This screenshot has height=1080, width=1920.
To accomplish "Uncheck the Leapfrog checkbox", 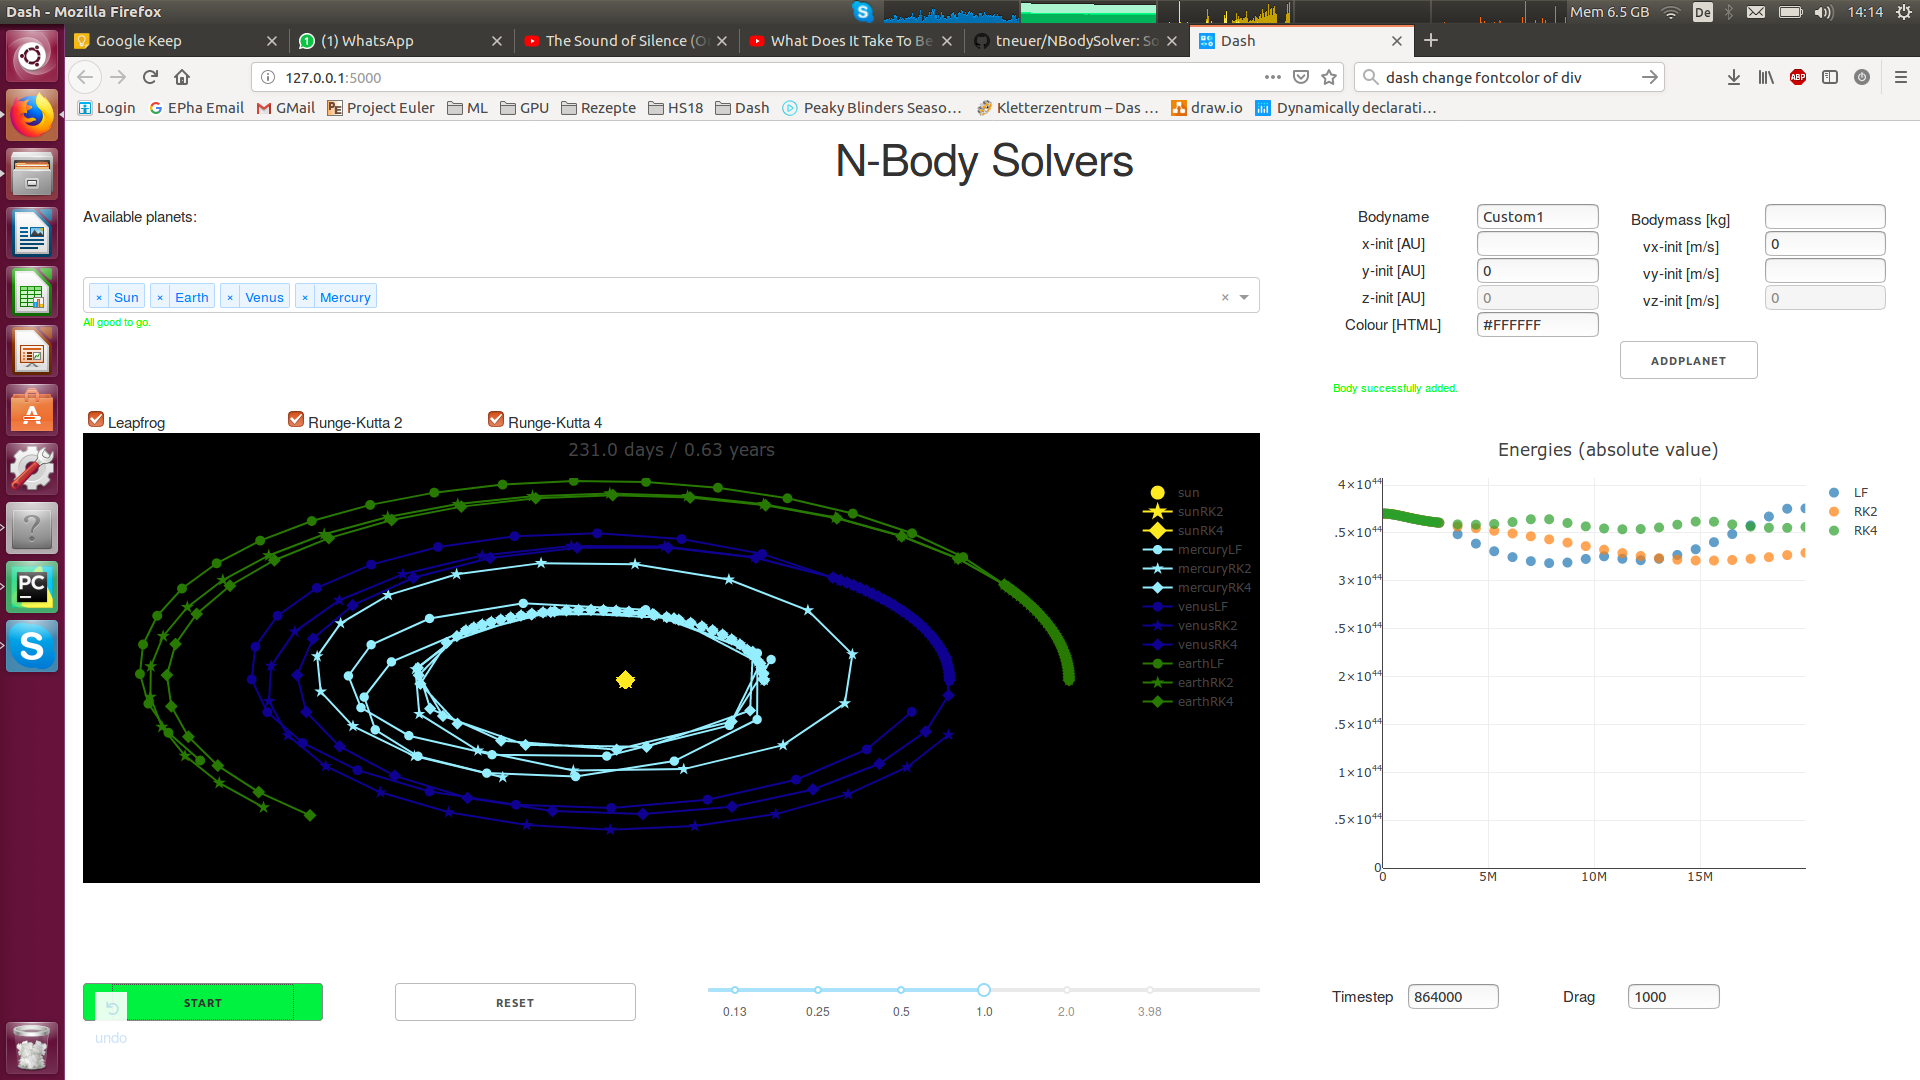I will click(x=96, y=420).
